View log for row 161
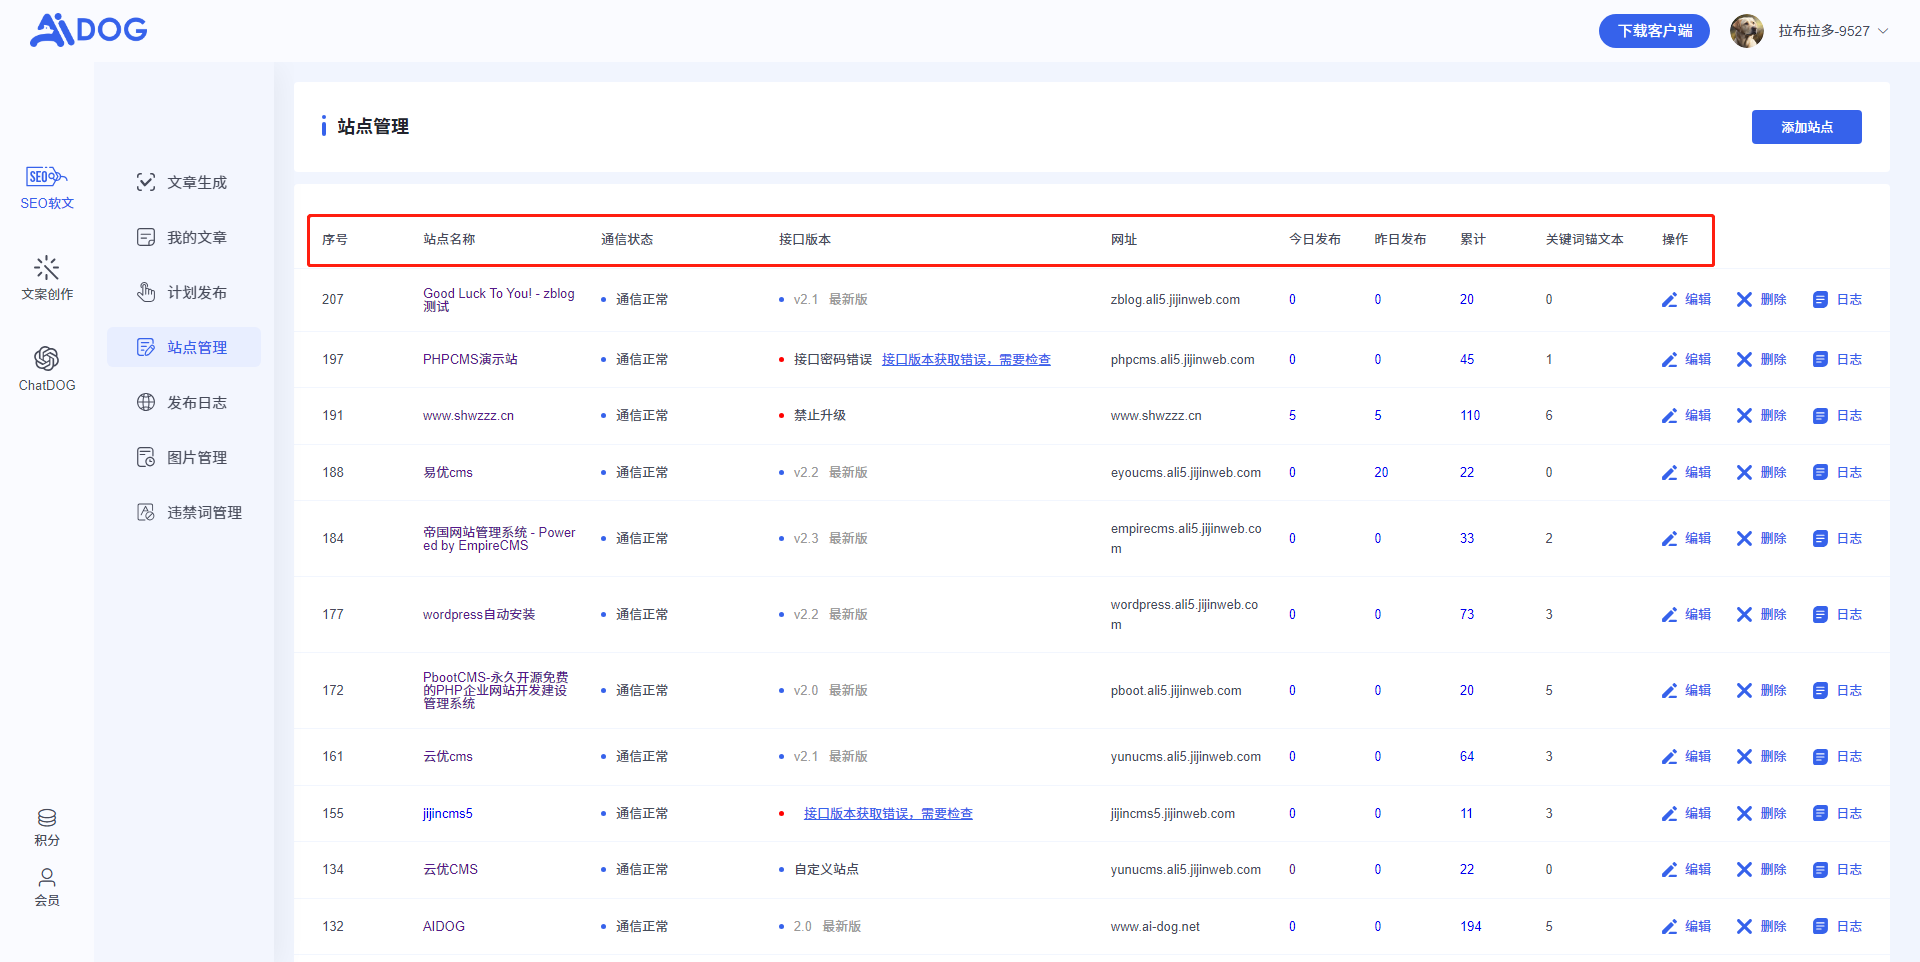Image resolution: width=1920 pixels, height=962 pixels. pyautogui.click(x=1837, y=756)
